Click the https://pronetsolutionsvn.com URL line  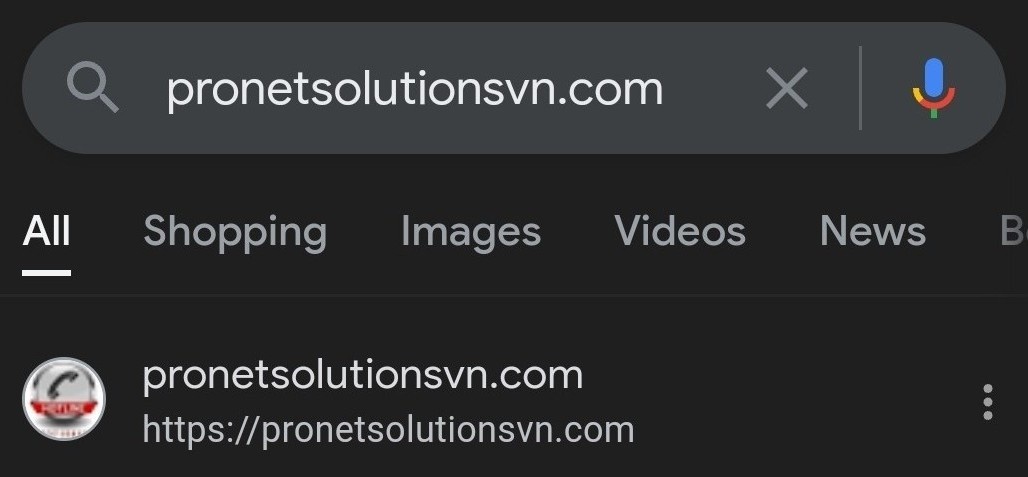click(x=388, y=430)
